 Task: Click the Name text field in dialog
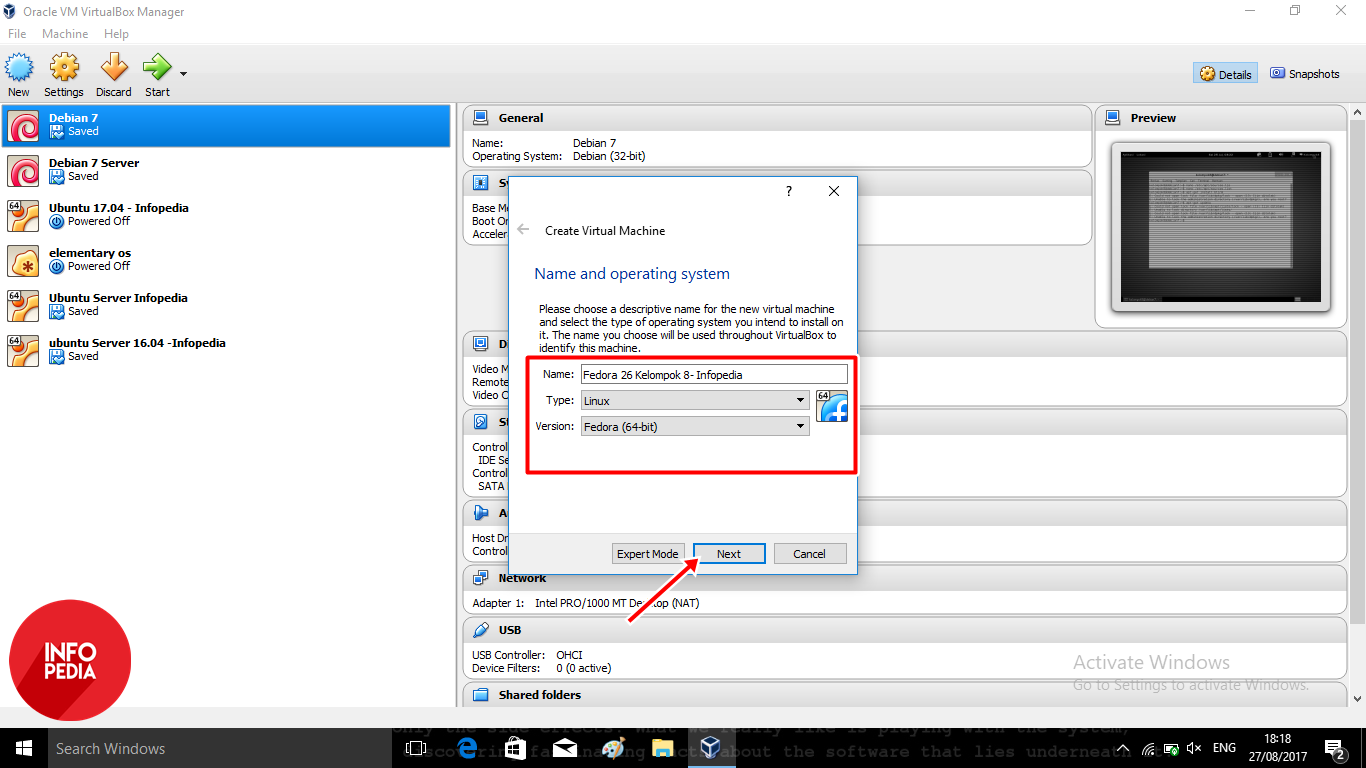[x=714, y=375]
